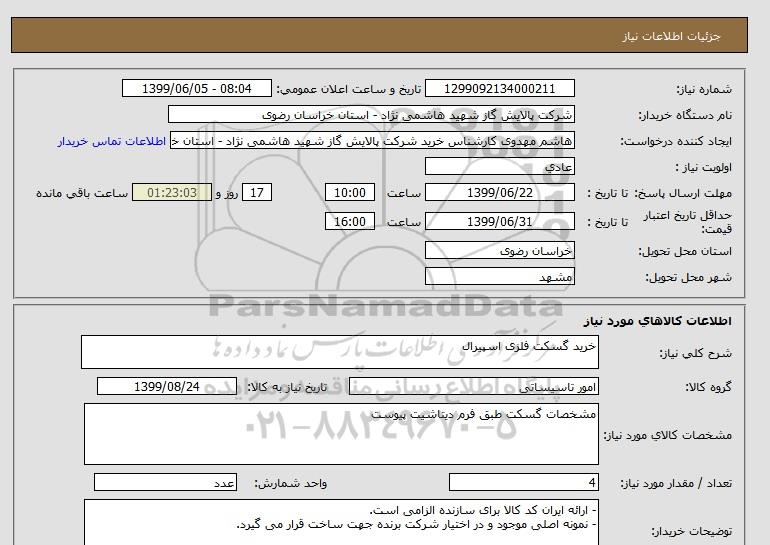Click price validity date 1399/06/31

[x=499, y=221]
